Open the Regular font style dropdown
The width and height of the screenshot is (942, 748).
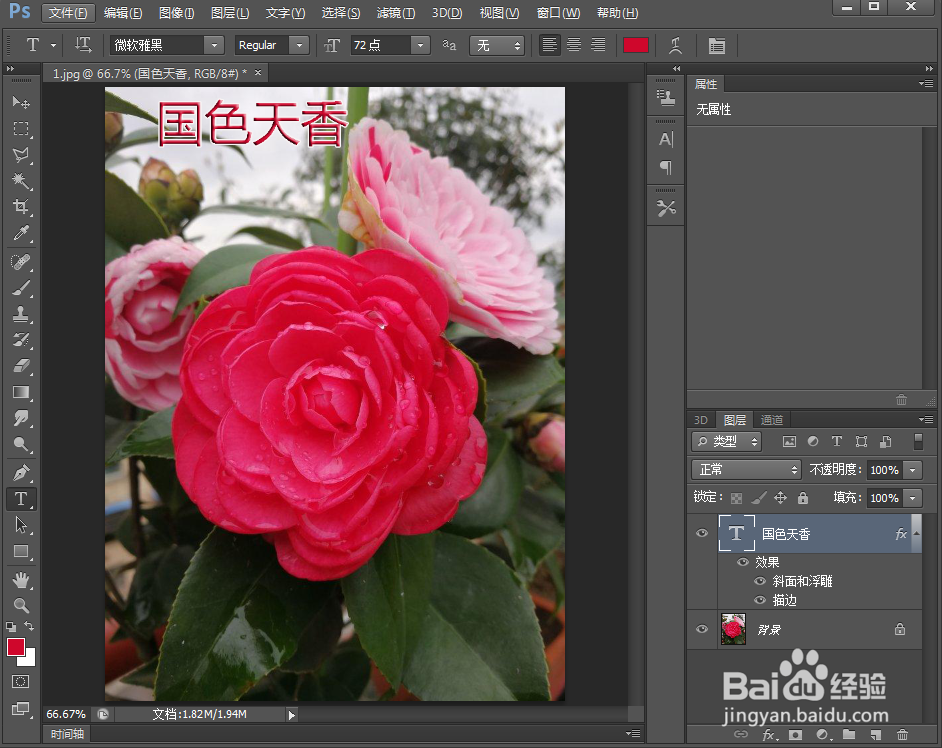click(x=299, y=45)
